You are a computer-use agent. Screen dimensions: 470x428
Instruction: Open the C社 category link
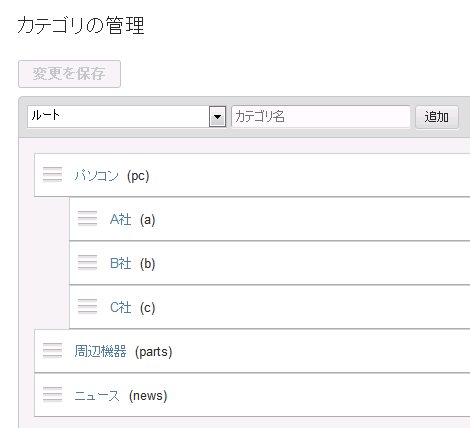pyautogui.click(x=120, y=308)
